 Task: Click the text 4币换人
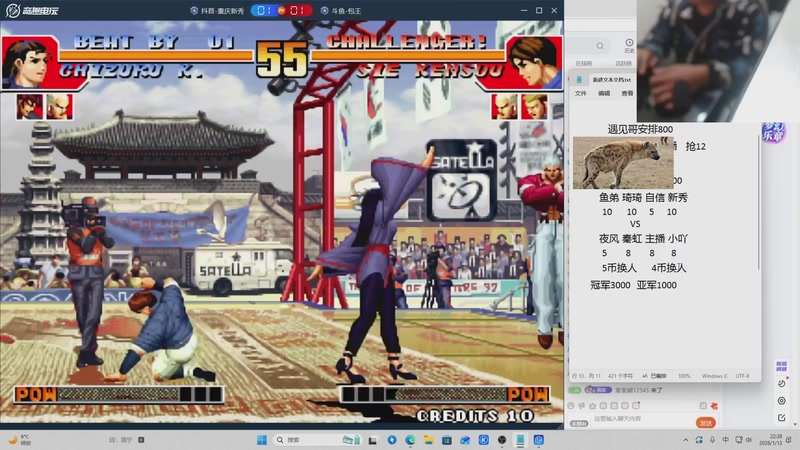click(x=668, y=268)
